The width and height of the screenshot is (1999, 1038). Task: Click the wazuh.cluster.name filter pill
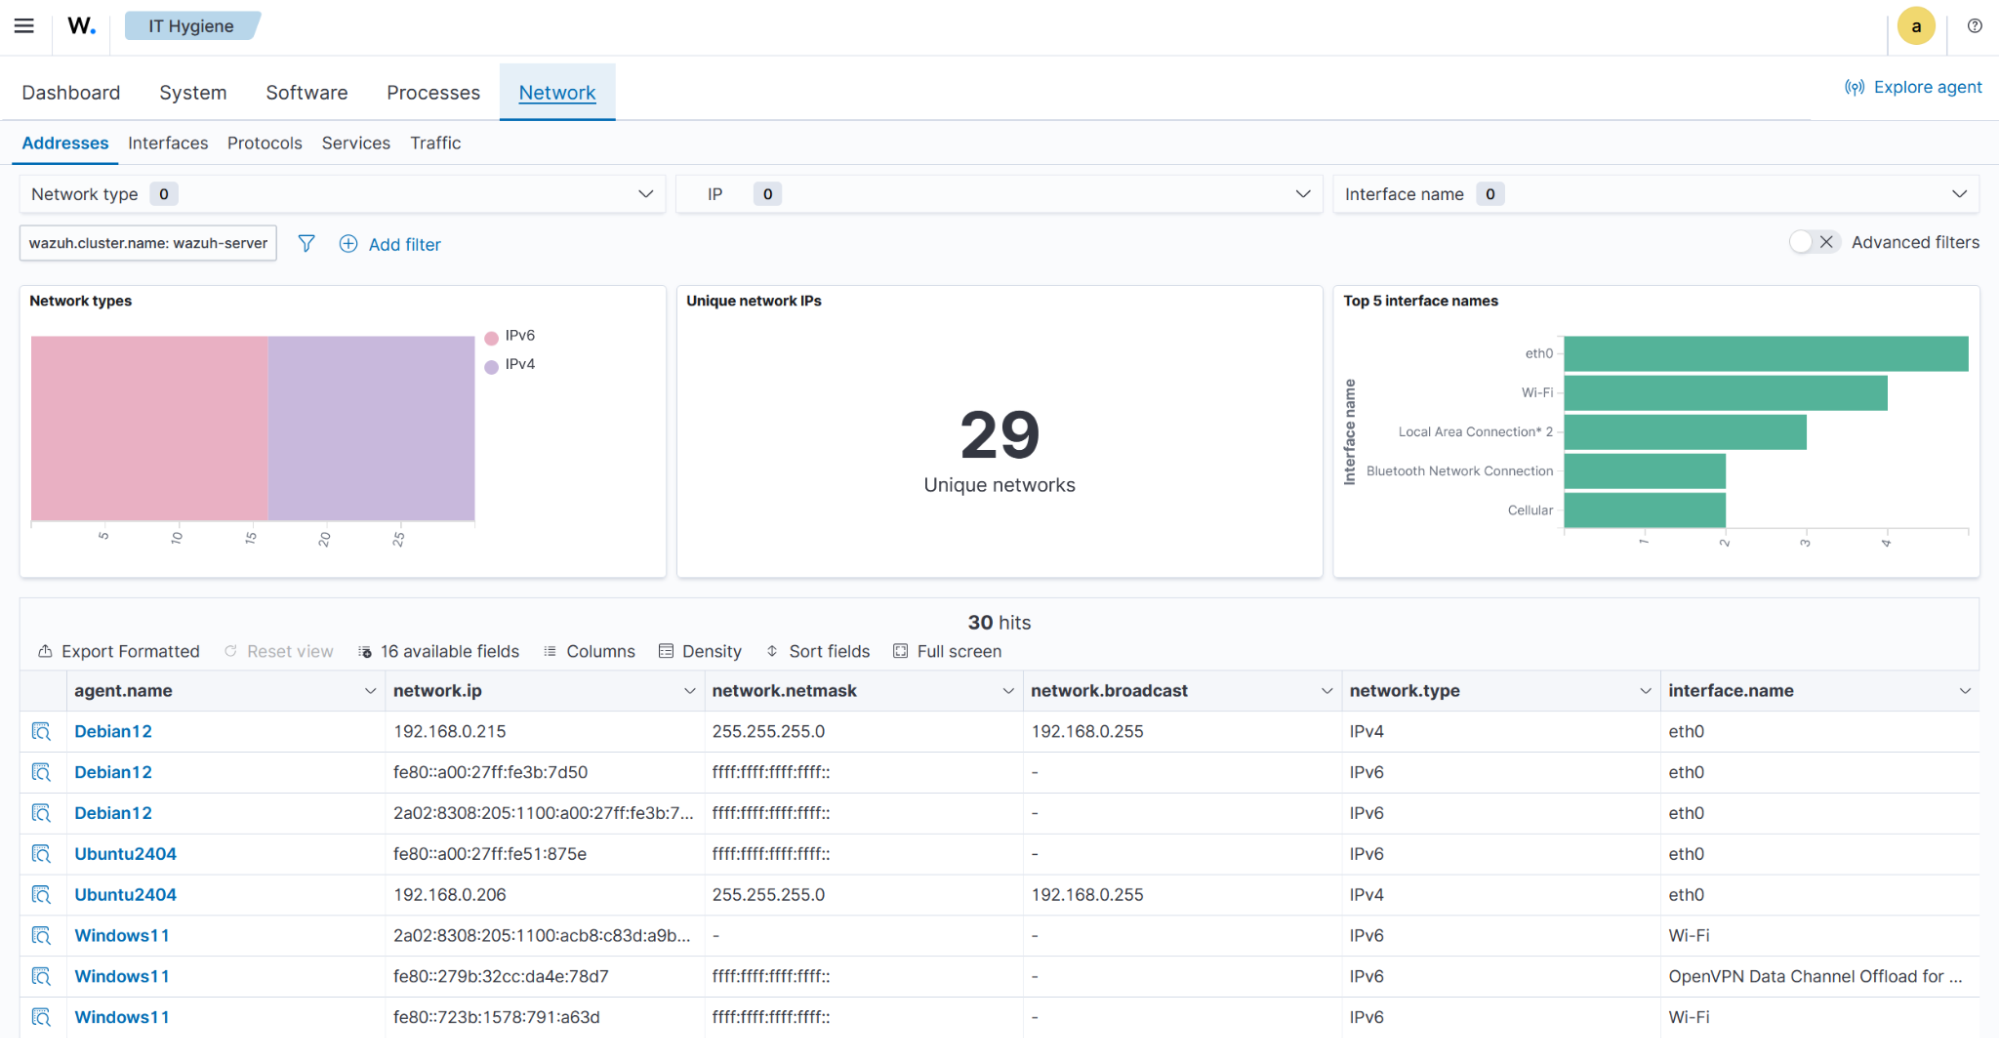pos(148,243)
